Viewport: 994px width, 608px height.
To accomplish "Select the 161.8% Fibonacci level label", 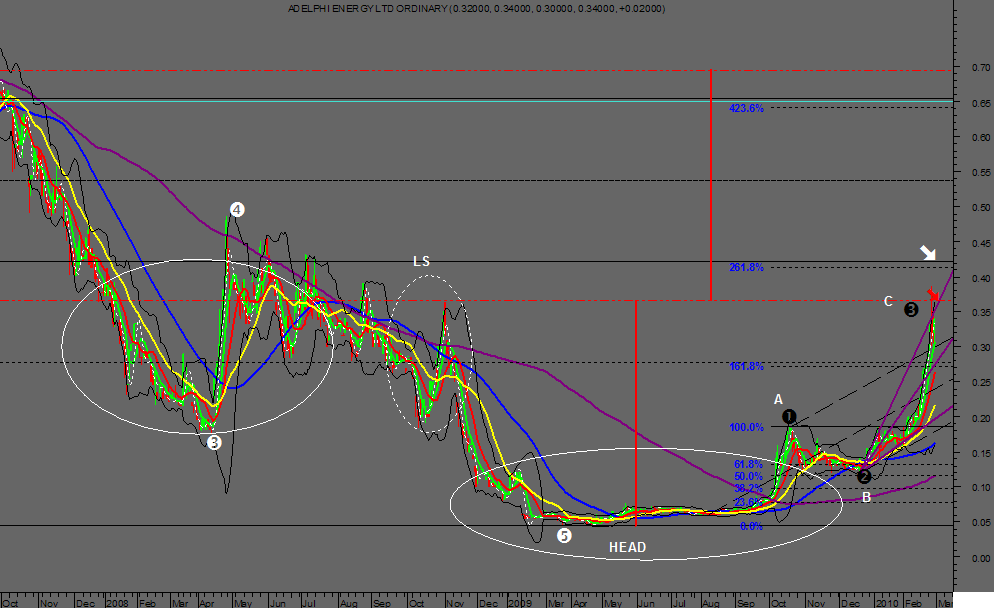I will [746, 366].
